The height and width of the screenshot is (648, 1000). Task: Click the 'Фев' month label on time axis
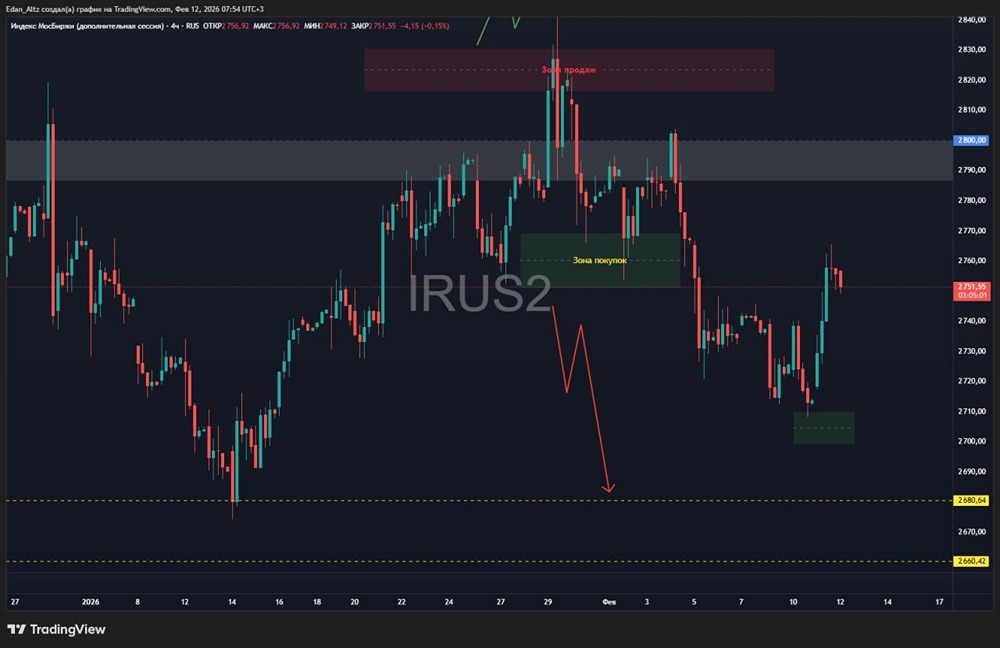[609, 601]
